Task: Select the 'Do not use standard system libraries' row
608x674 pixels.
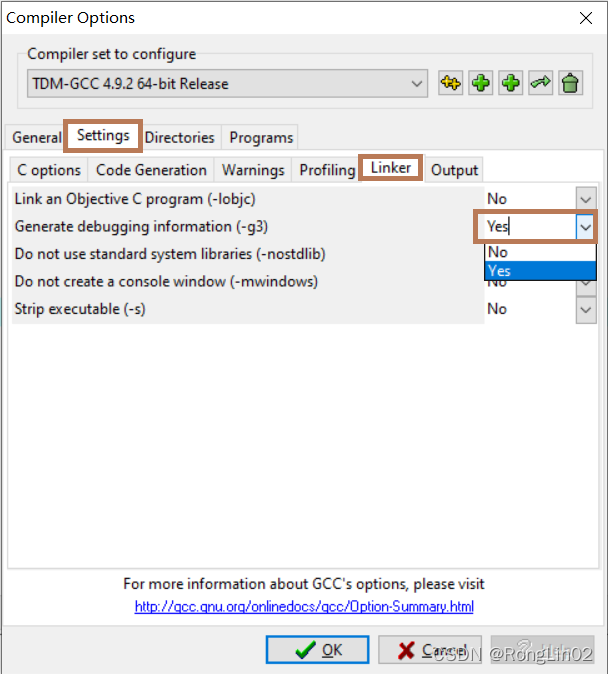Action: click(248, 254)
